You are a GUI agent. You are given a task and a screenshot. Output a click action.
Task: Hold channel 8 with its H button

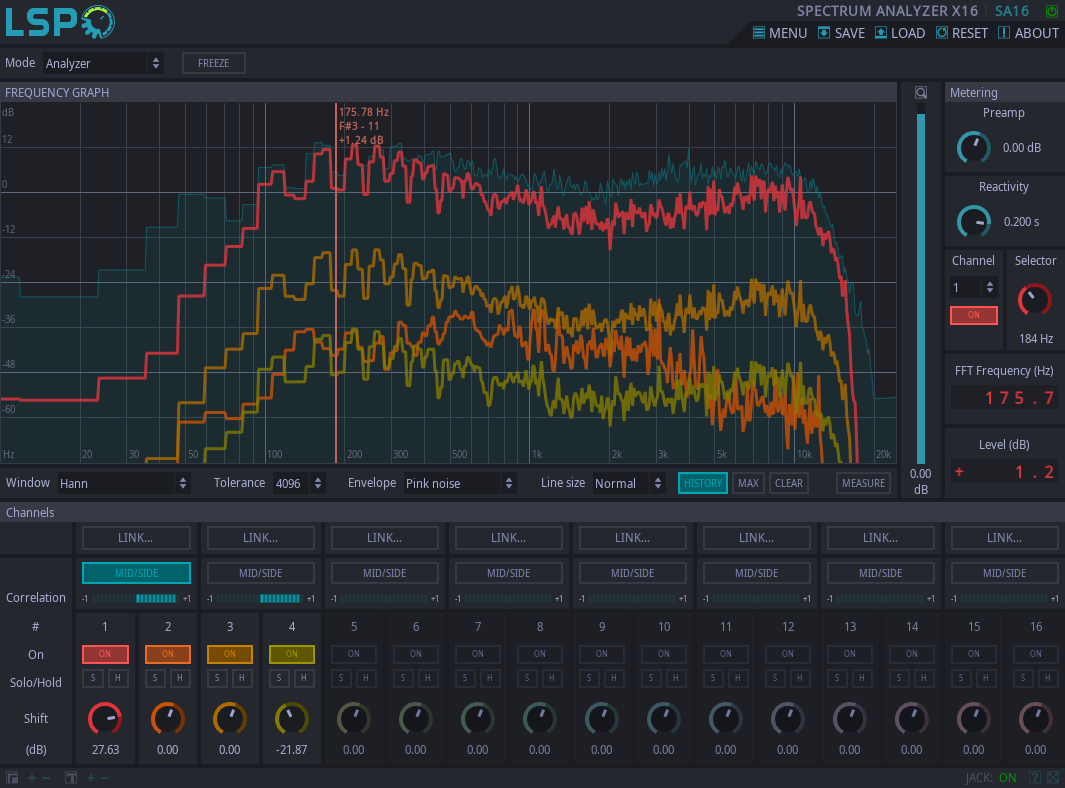[552, 678]
